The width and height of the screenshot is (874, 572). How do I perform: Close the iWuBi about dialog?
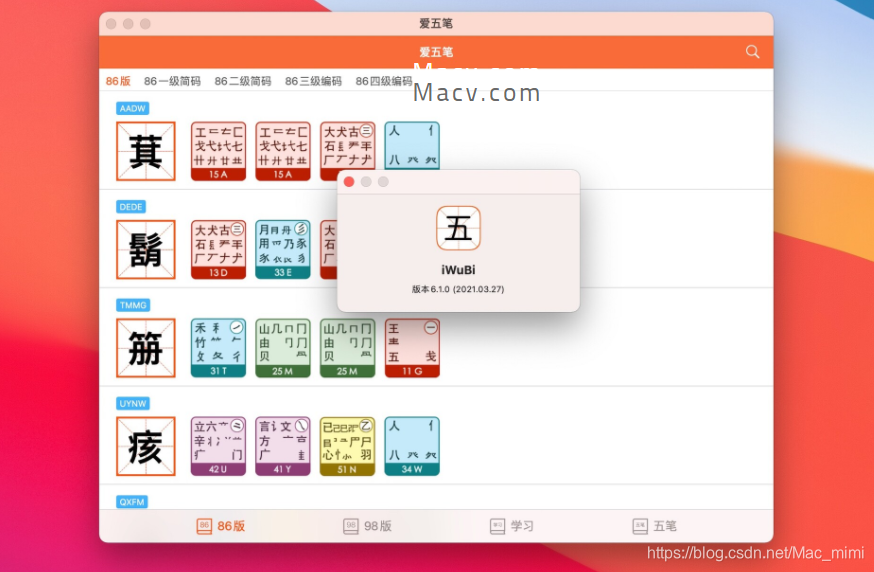point(349,182)
